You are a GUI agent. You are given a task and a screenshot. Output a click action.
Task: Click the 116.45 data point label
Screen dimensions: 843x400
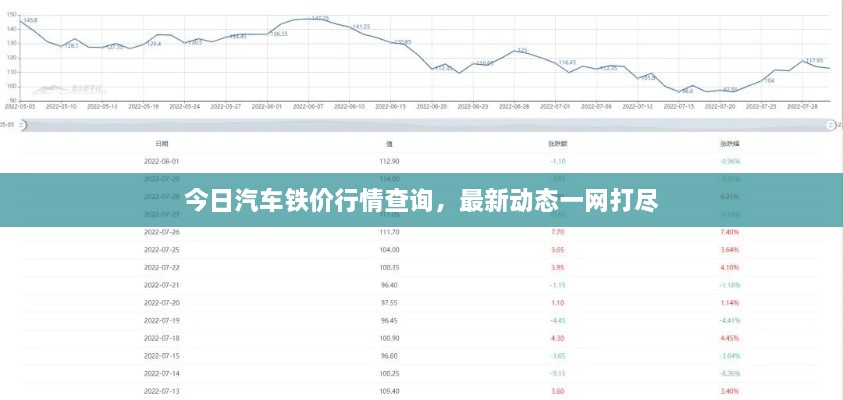[567, 62]
